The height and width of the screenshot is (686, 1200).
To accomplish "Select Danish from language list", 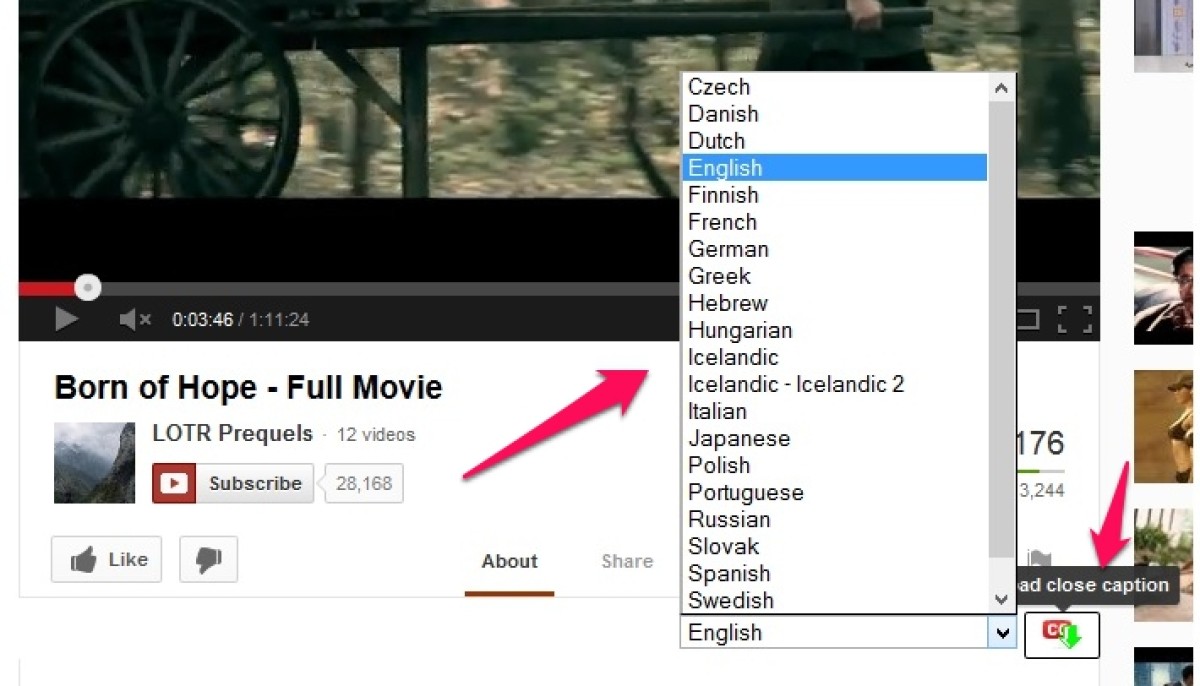I will [834, 114].
